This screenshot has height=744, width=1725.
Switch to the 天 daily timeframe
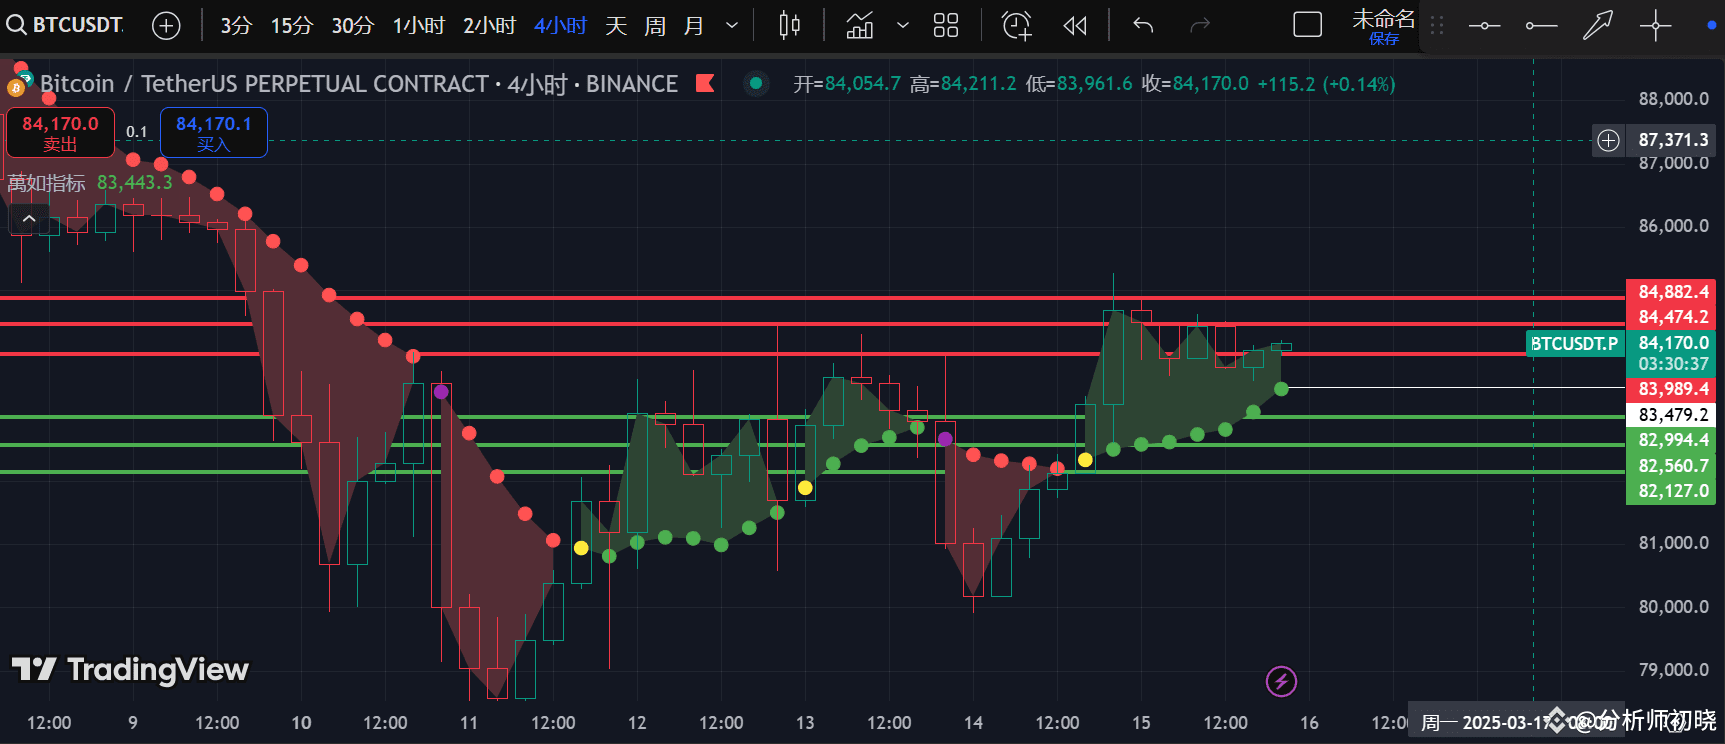(616, 26)
